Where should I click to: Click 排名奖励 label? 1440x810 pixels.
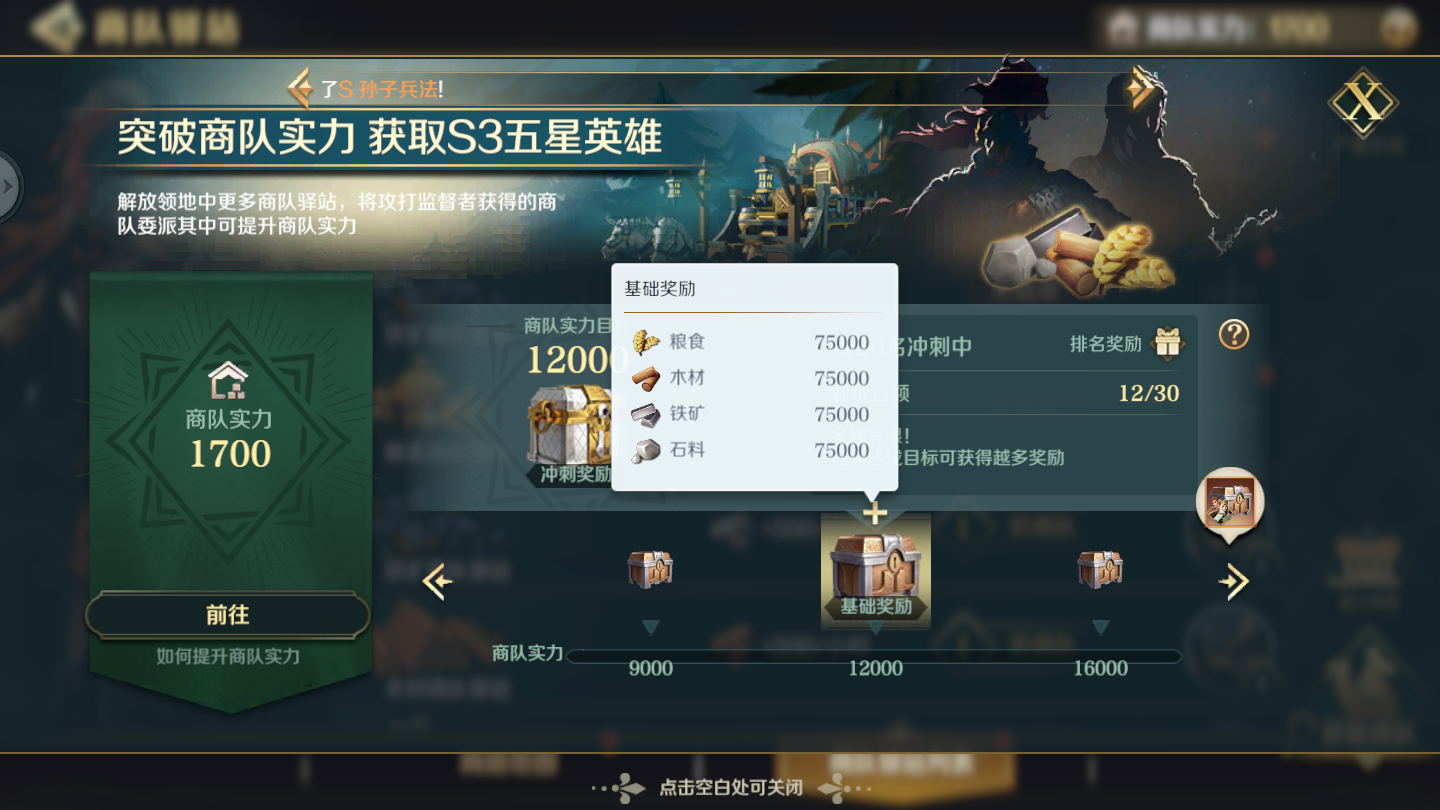point(1105,344)
